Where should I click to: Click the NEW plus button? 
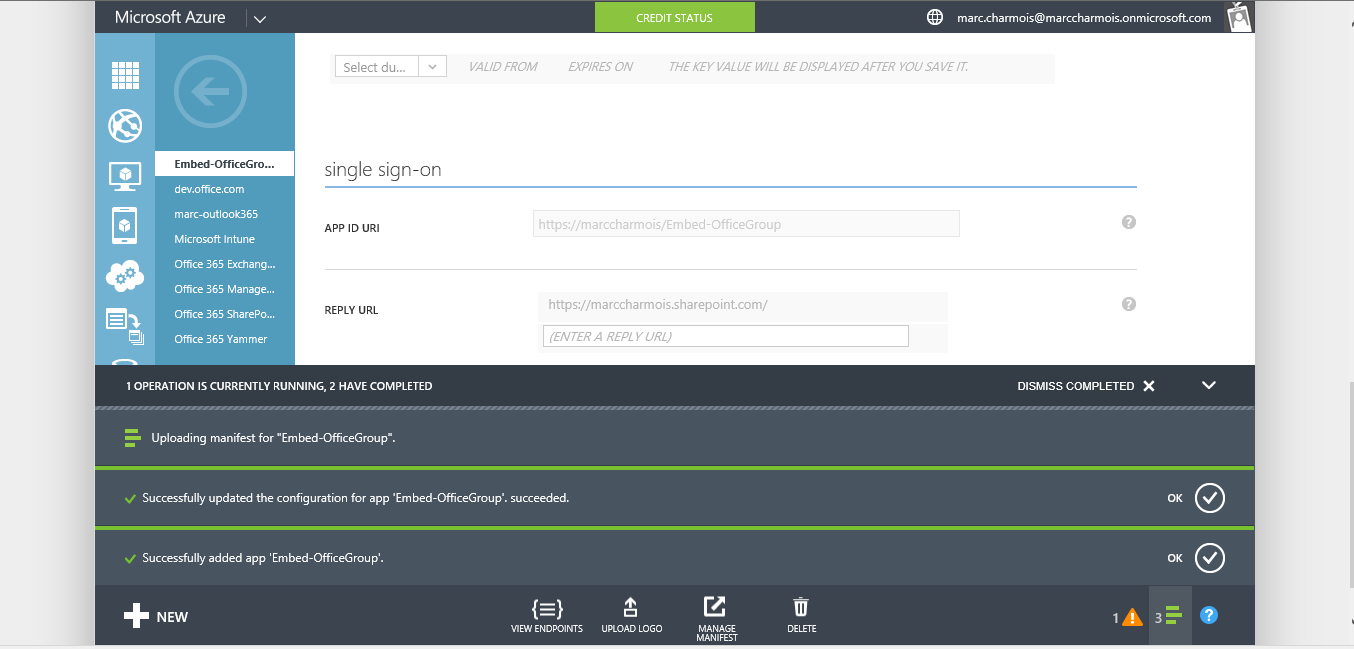(x=156, y=617)
